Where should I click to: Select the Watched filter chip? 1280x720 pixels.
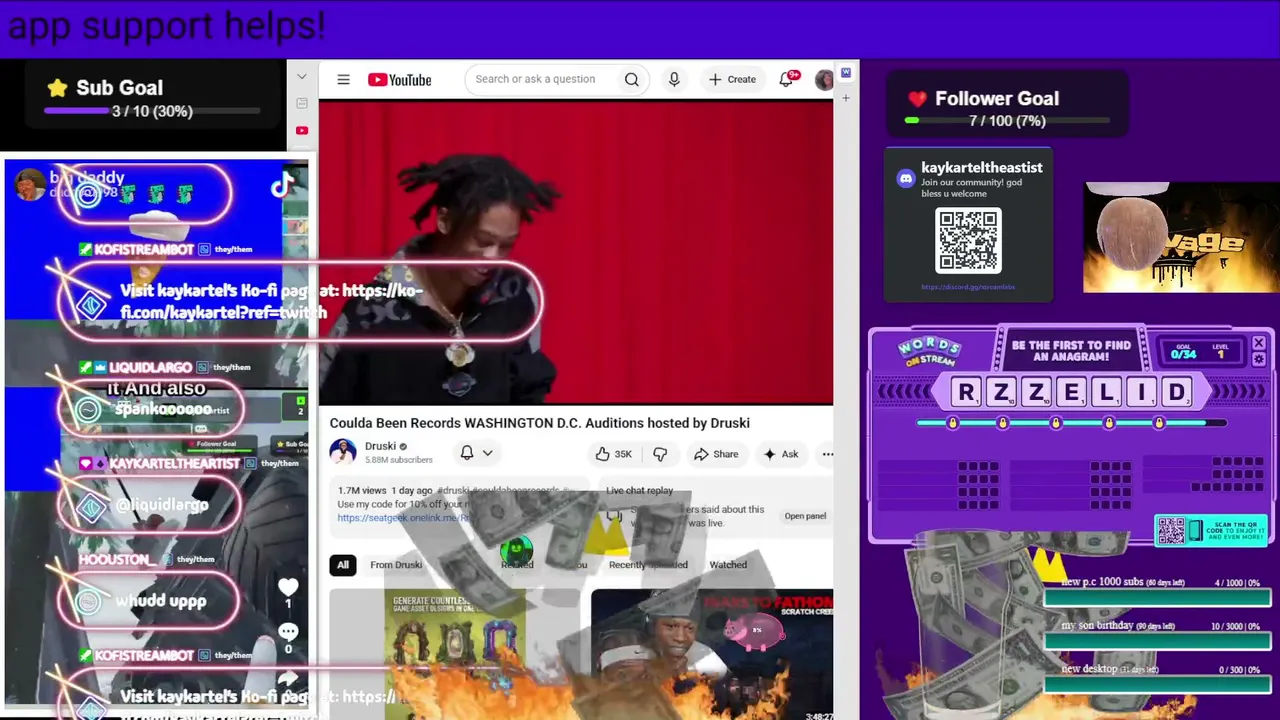(728, 565)
